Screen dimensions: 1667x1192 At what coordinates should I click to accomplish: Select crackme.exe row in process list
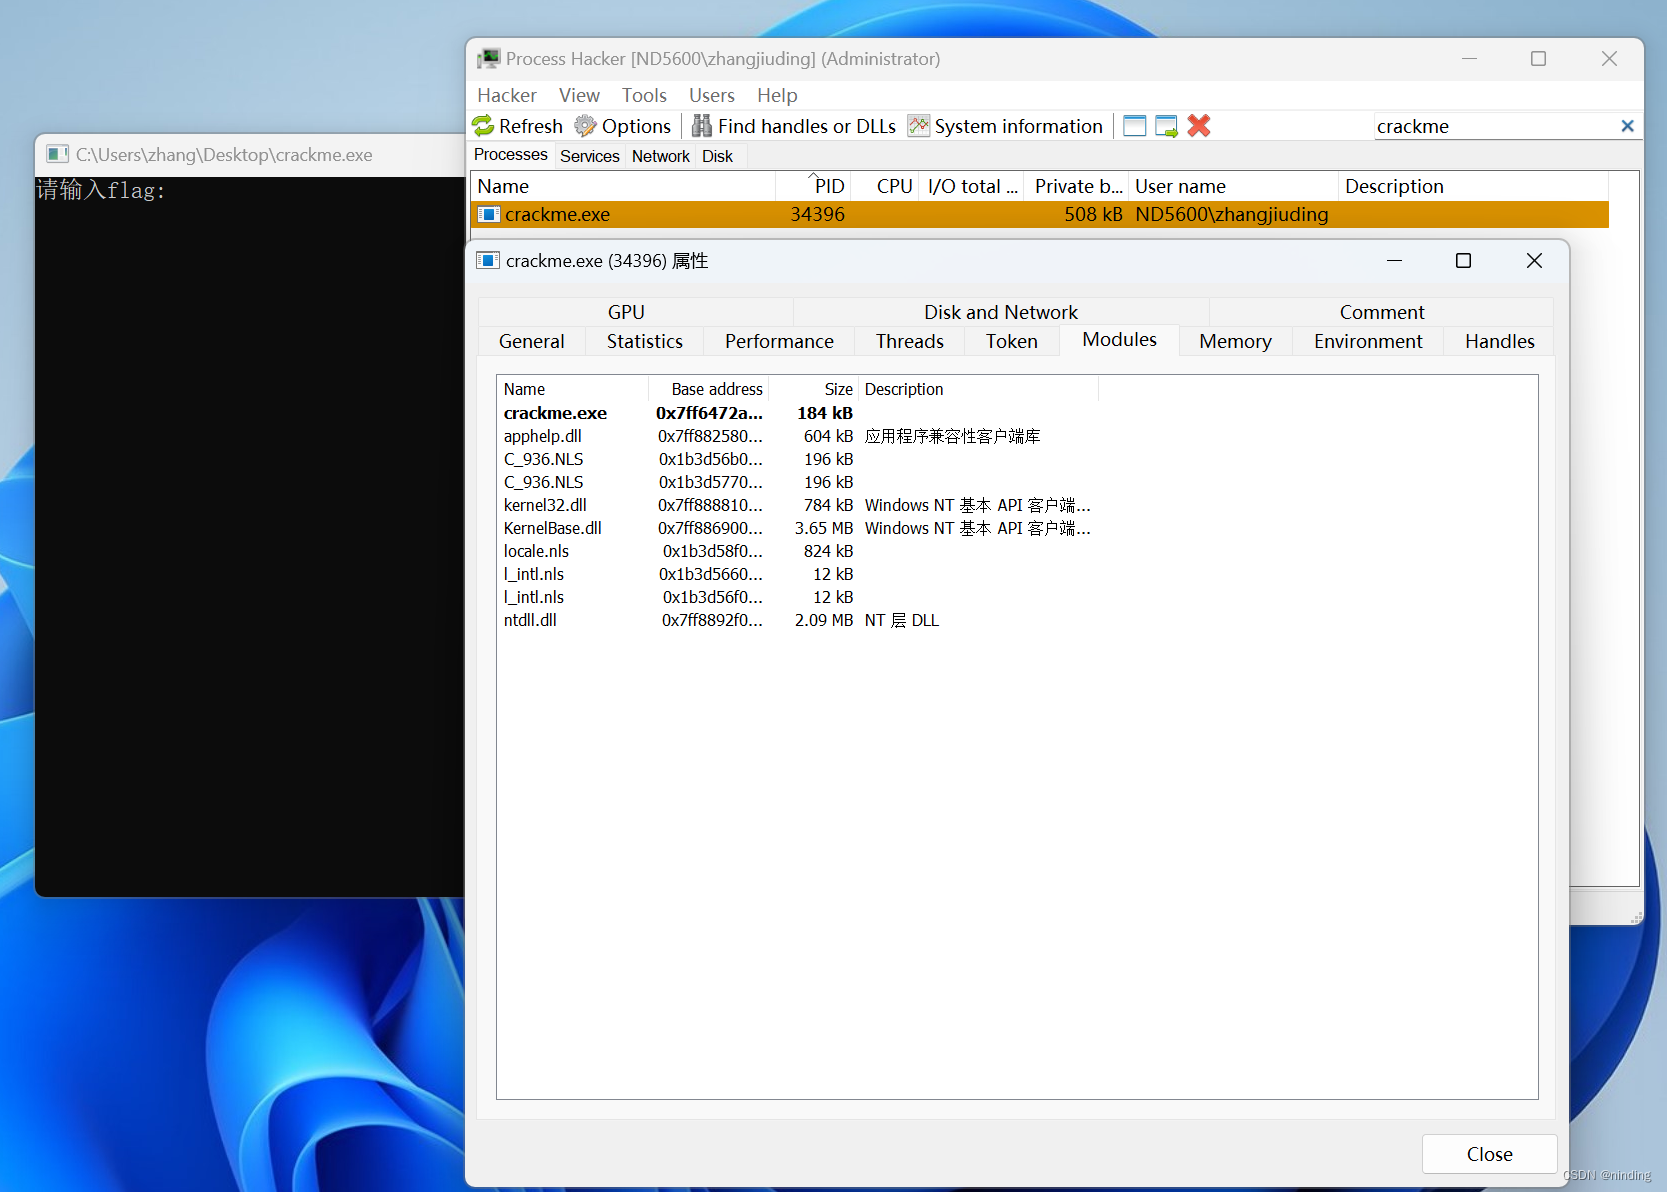[x=1040, y=214]
